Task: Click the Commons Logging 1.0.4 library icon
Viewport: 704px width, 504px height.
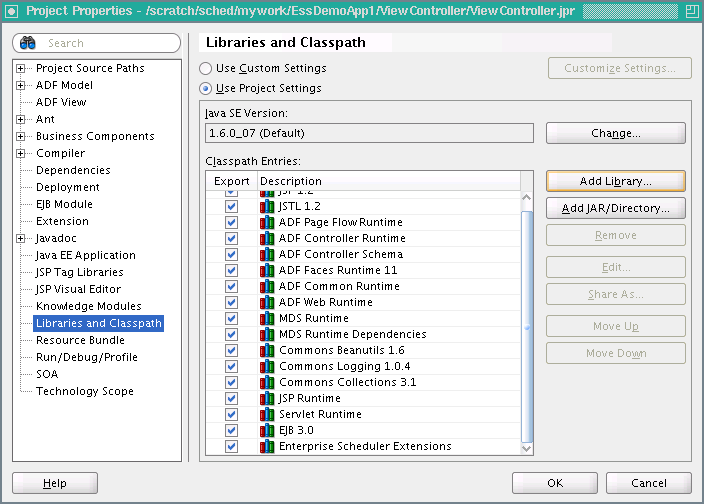Action: [267, 366]
